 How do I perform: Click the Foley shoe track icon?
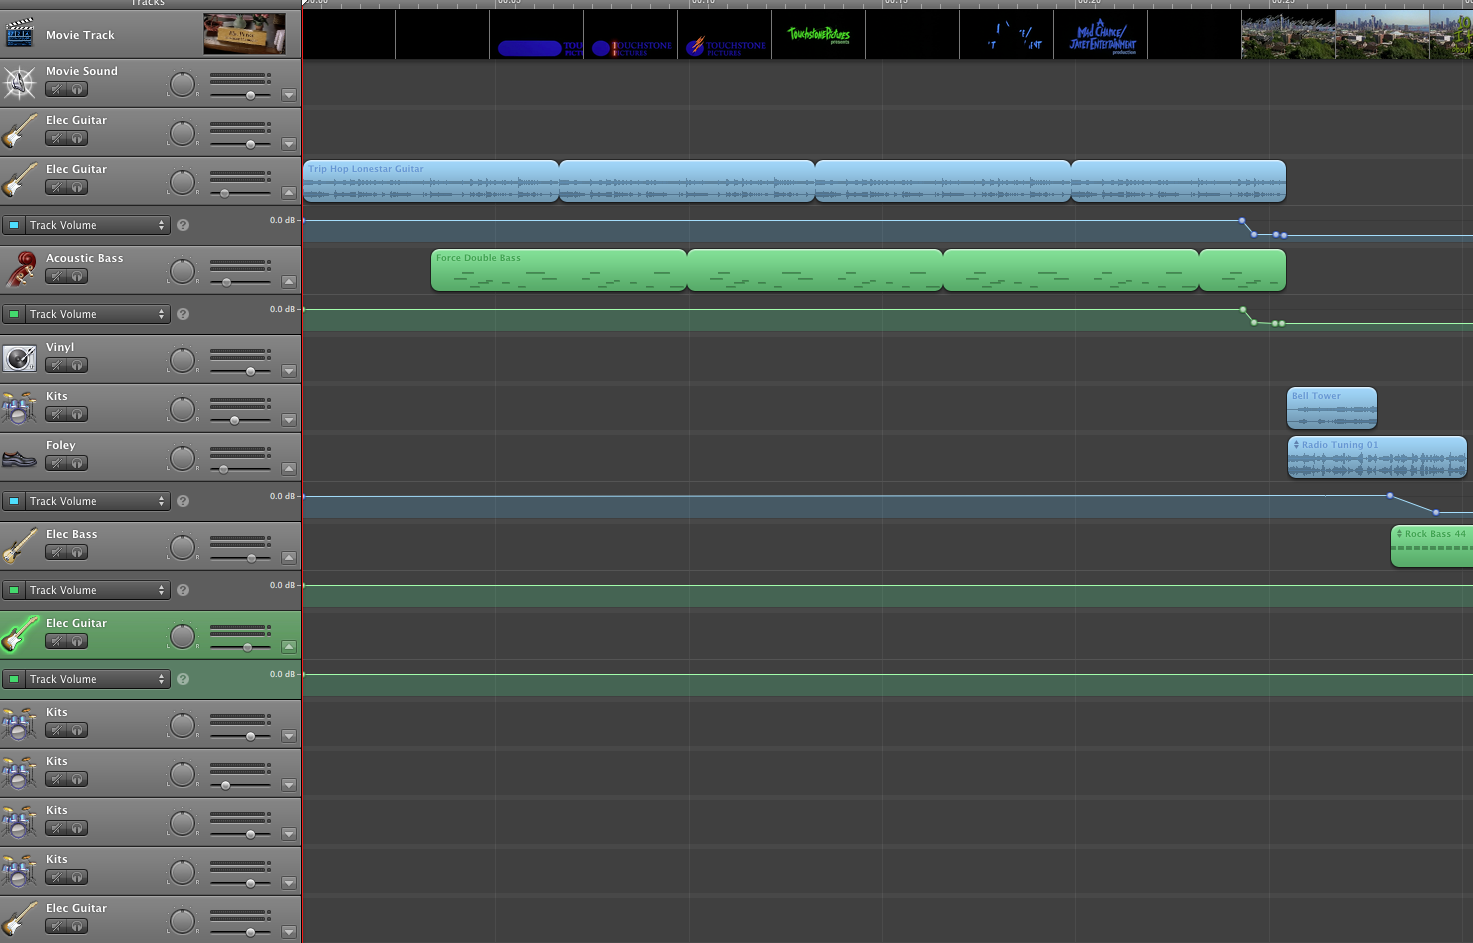(20, 459)
